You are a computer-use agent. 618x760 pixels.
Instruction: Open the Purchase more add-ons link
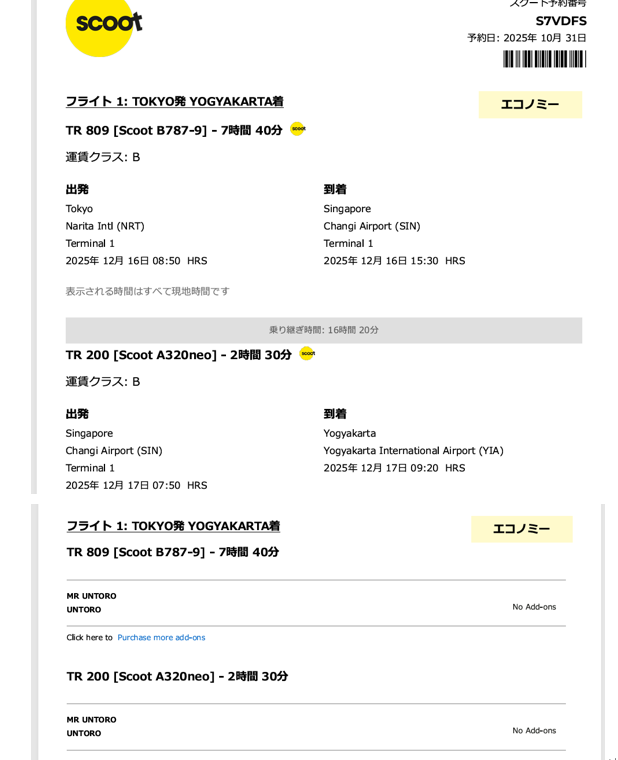coord(161,637)
